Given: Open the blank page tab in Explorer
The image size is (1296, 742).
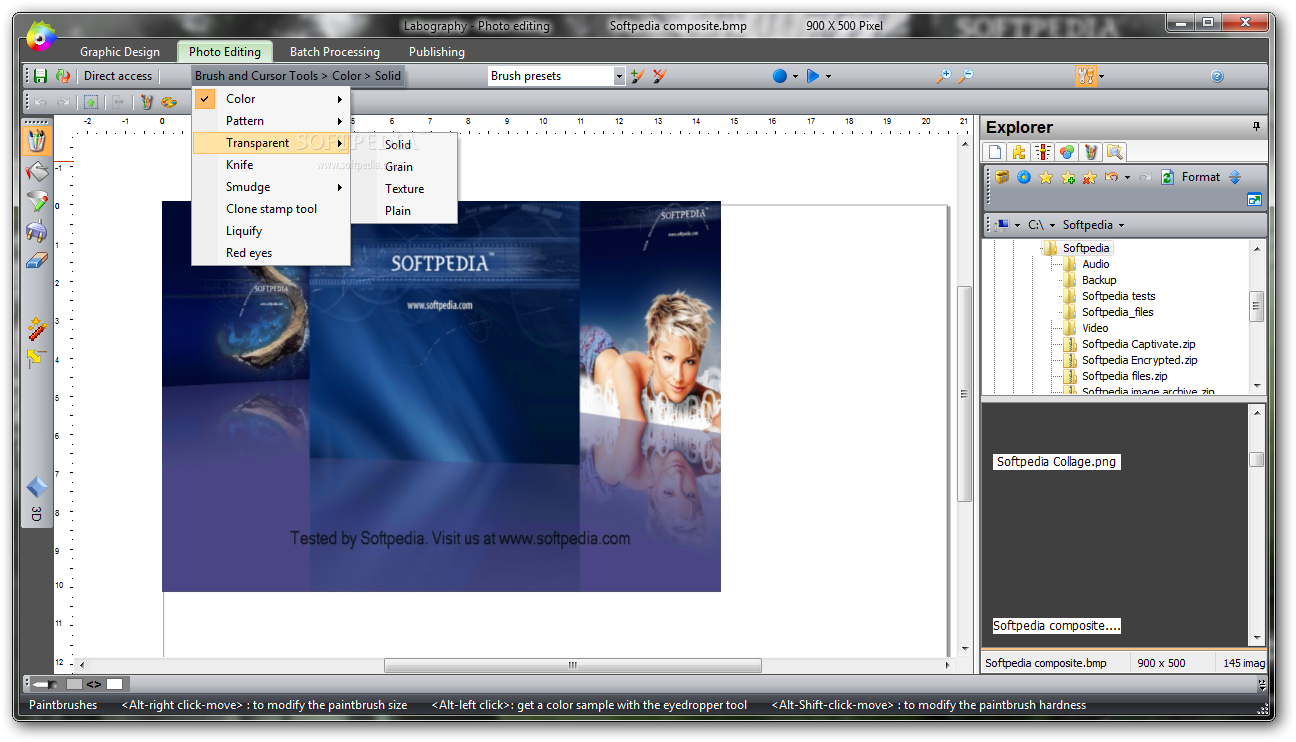Looking at the screenshot, I should click(995, 152).
